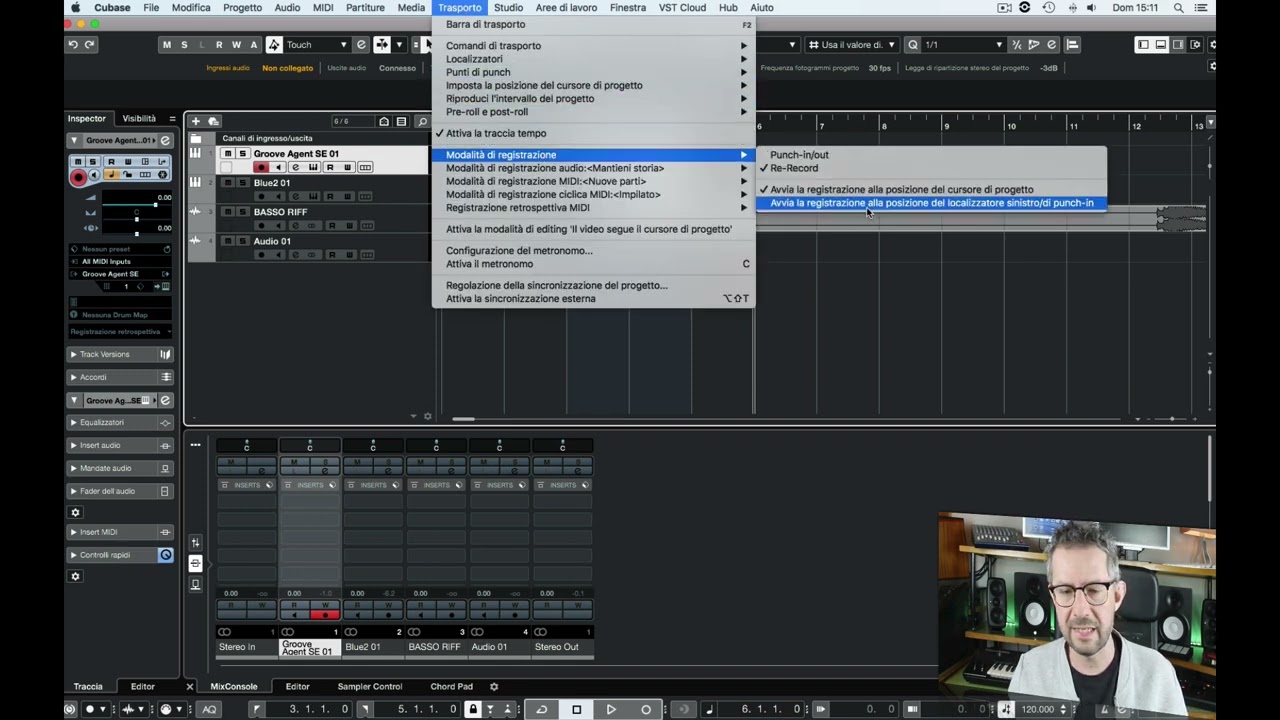The height and width of the screenshot is (720, 1280).
Task: Click left locator position field 3.1.1.0
Action: [x=319, y=709]
